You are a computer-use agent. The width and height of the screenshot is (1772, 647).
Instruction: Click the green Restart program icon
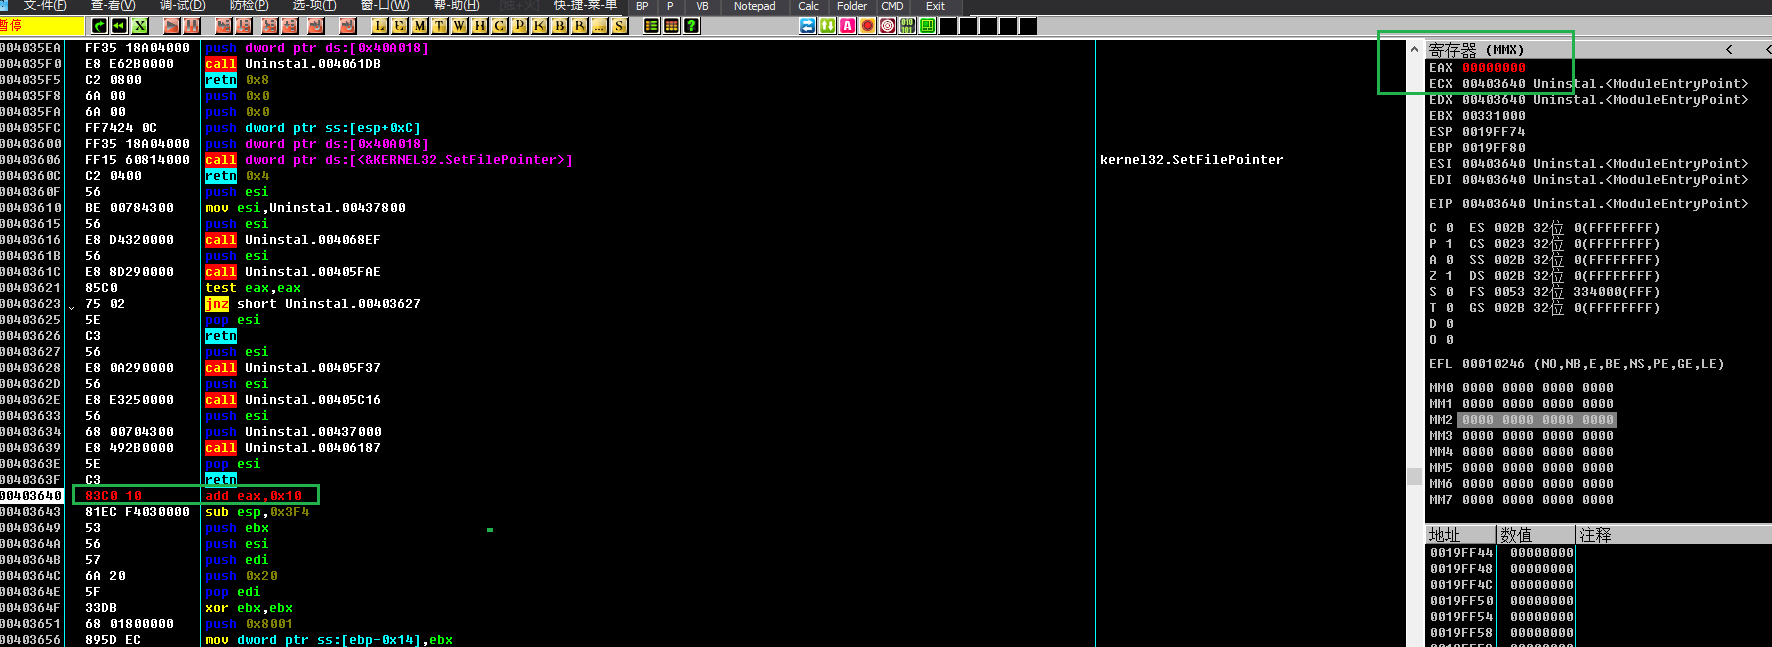tap(100, 26)
